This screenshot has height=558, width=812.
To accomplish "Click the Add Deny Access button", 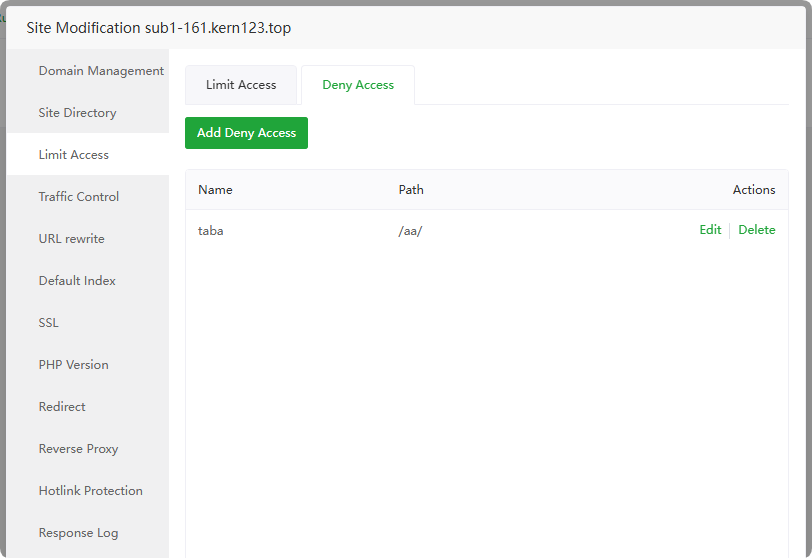I will 246,133.
